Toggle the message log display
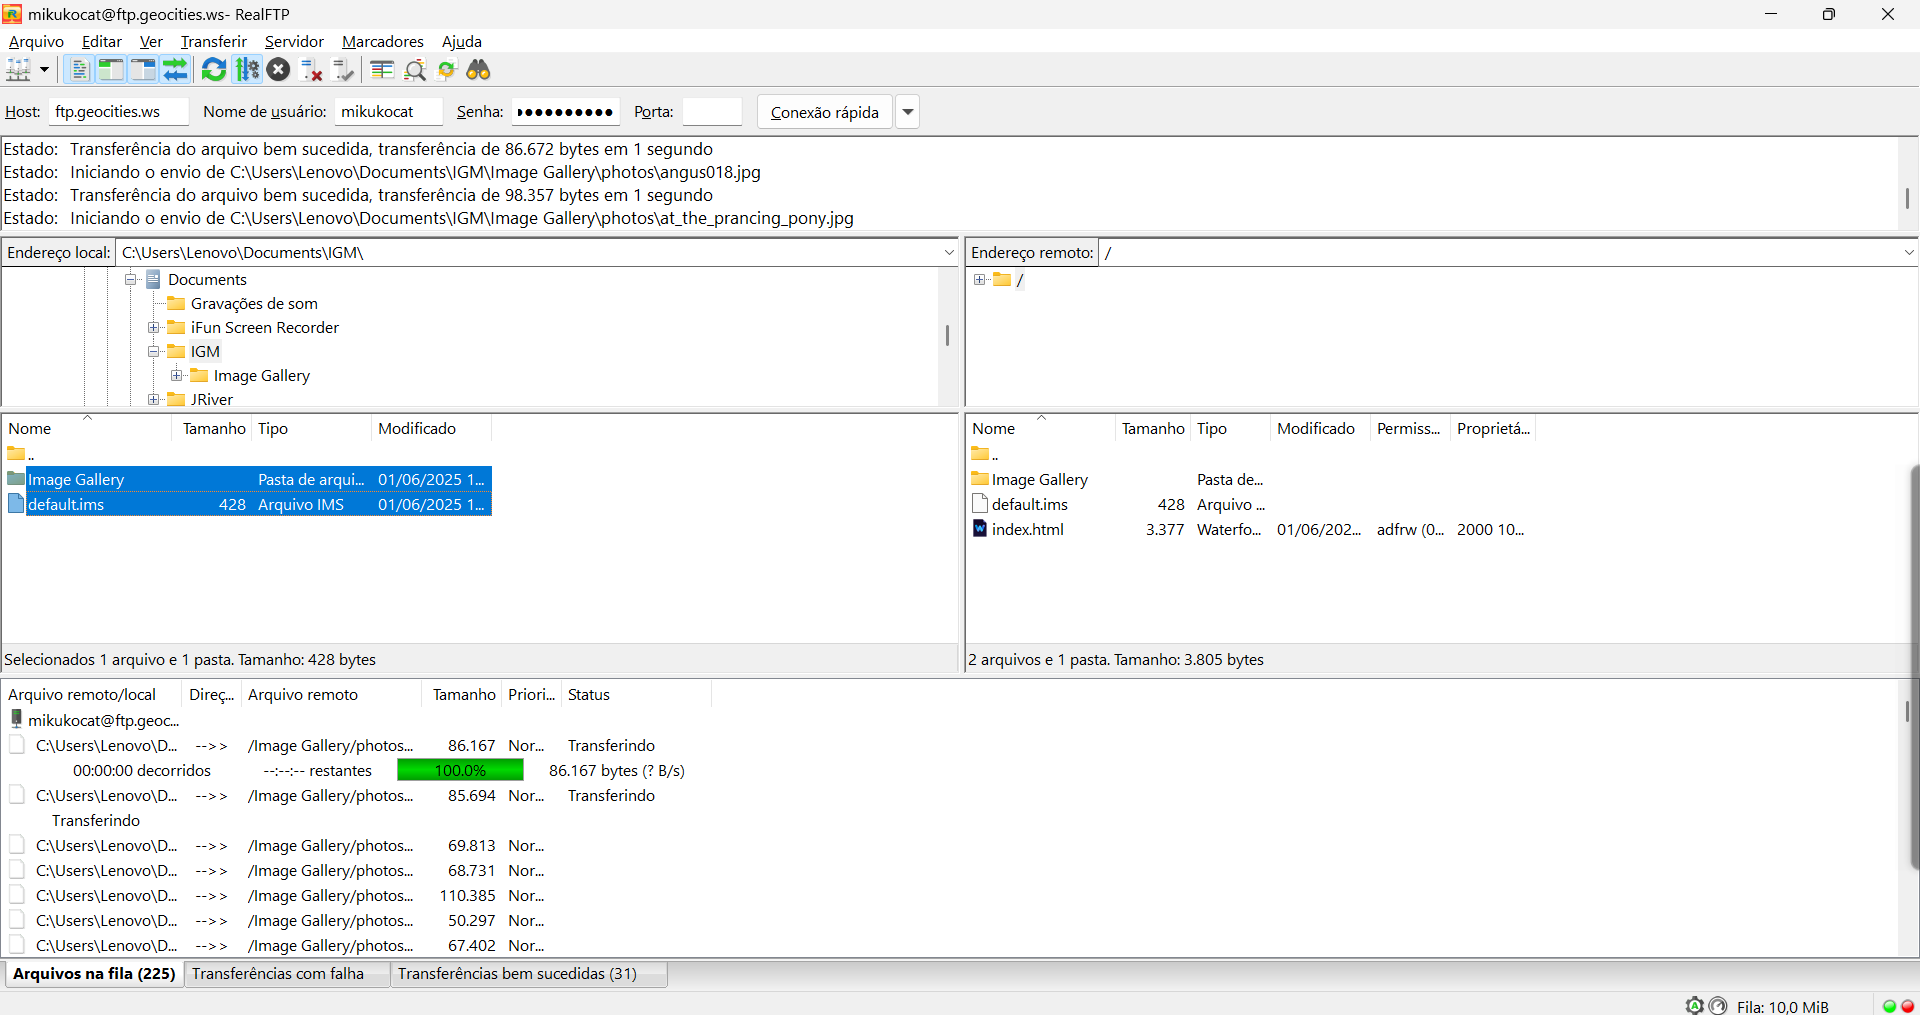 pyautogui.click(x=79, y=70)
